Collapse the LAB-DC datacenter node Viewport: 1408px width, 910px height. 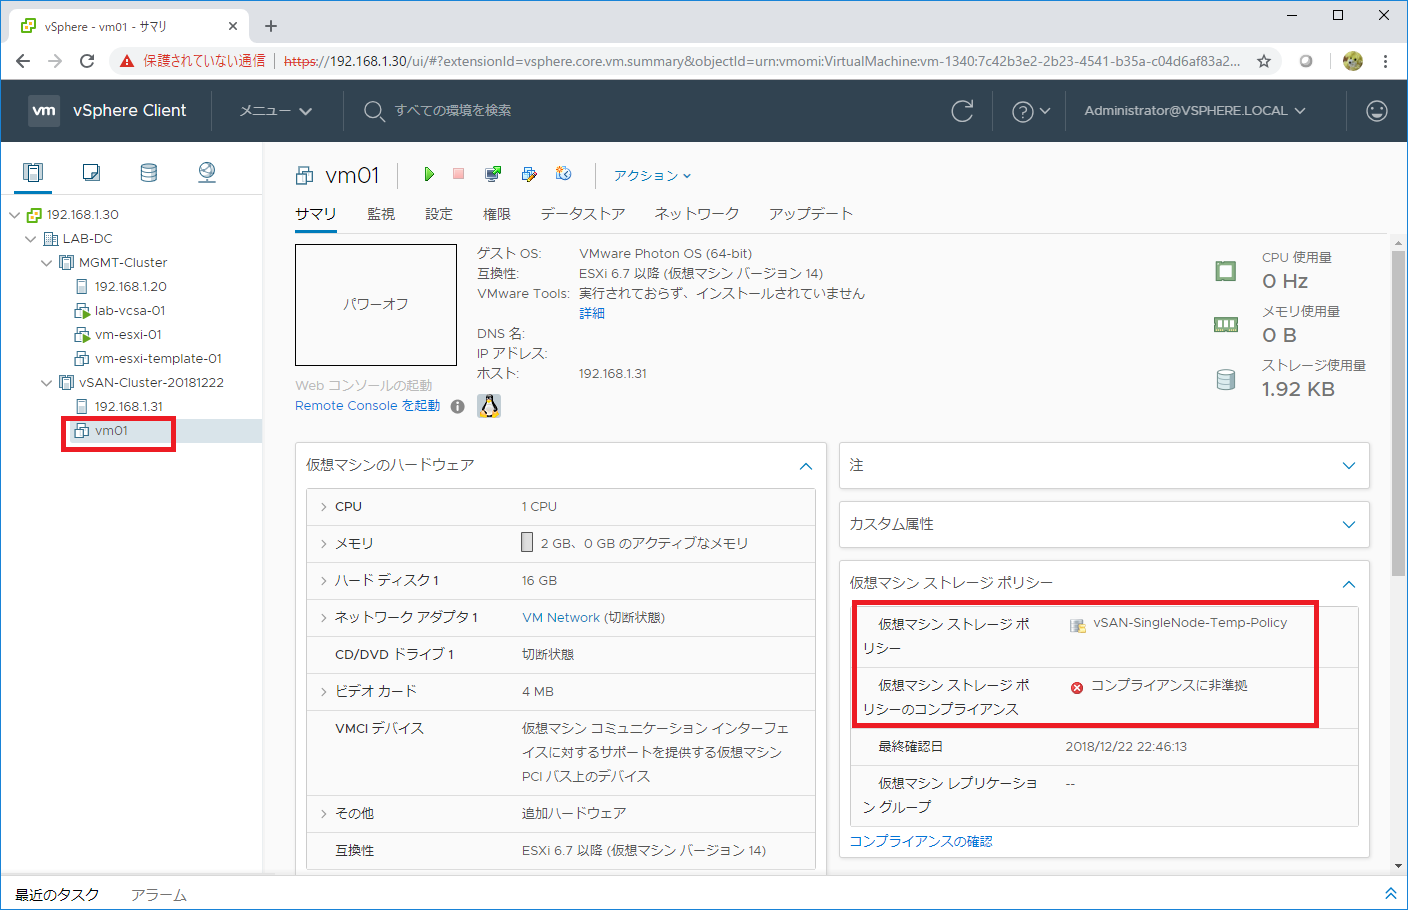pyautogui.click(x=30, y=239)
